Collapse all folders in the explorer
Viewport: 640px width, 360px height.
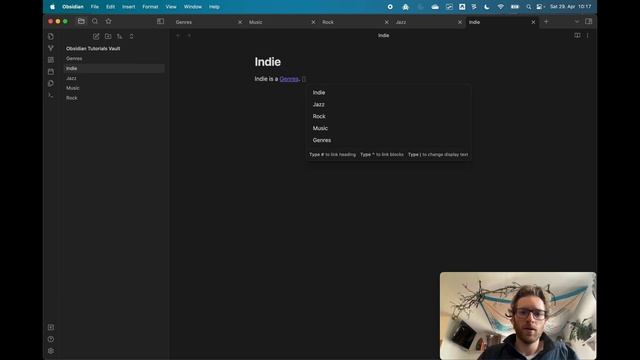tap(131, 36)
